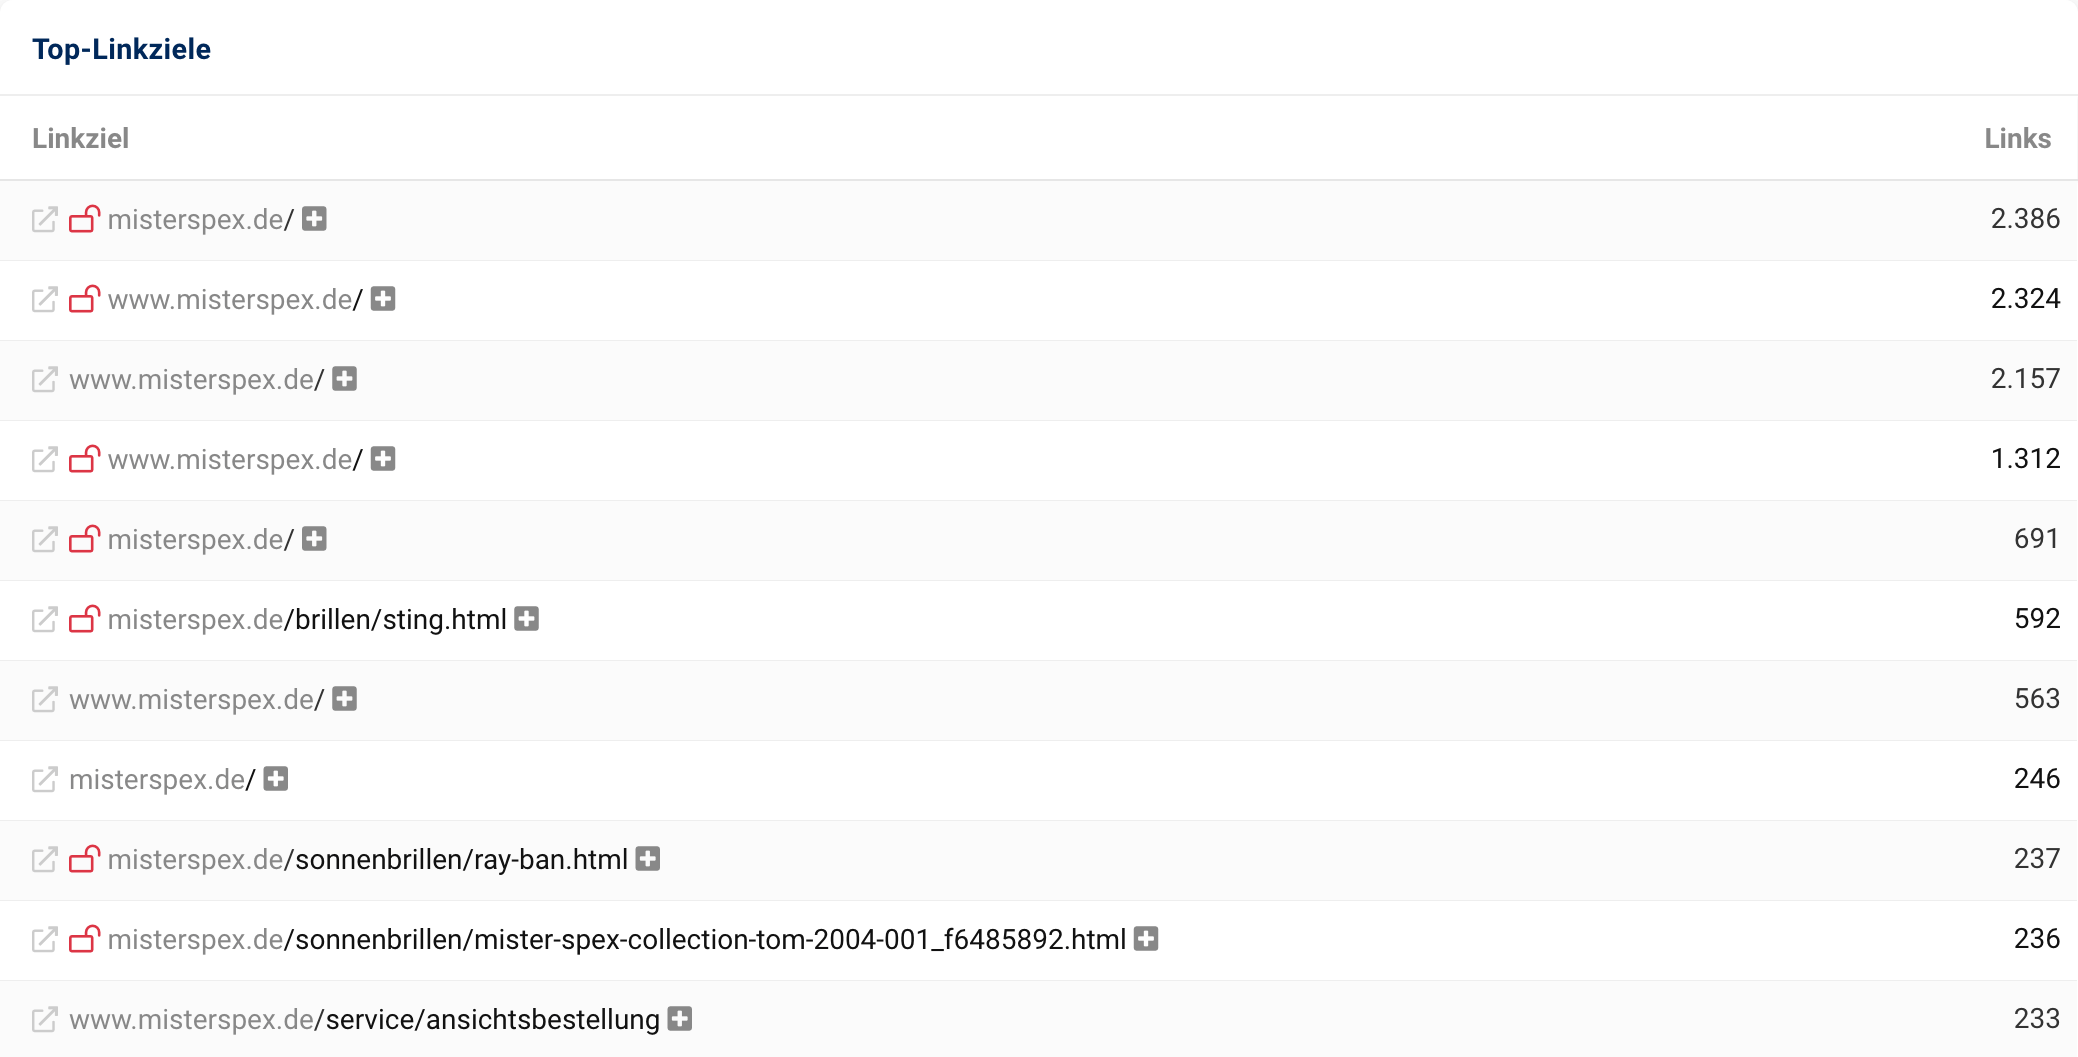Click the Linkziel column header
Viewport: 2078px width, 1057px height.
tap(80, 138)
